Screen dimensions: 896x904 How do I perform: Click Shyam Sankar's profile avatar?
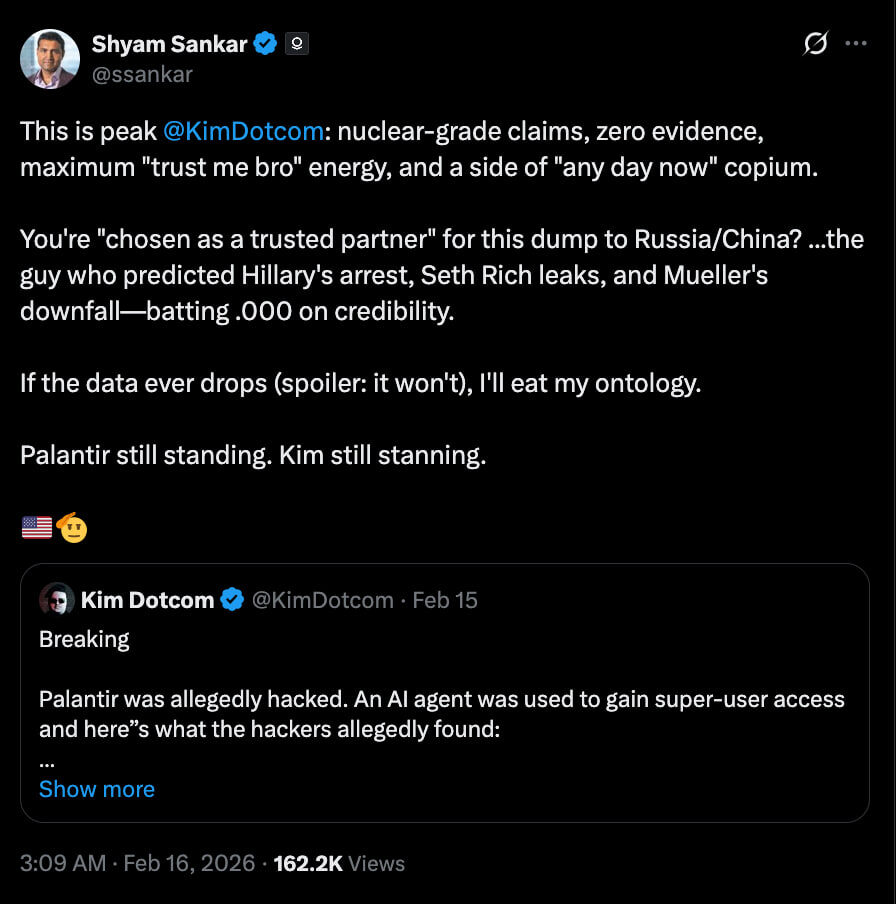pyautogui.click(x=50, y=59)
